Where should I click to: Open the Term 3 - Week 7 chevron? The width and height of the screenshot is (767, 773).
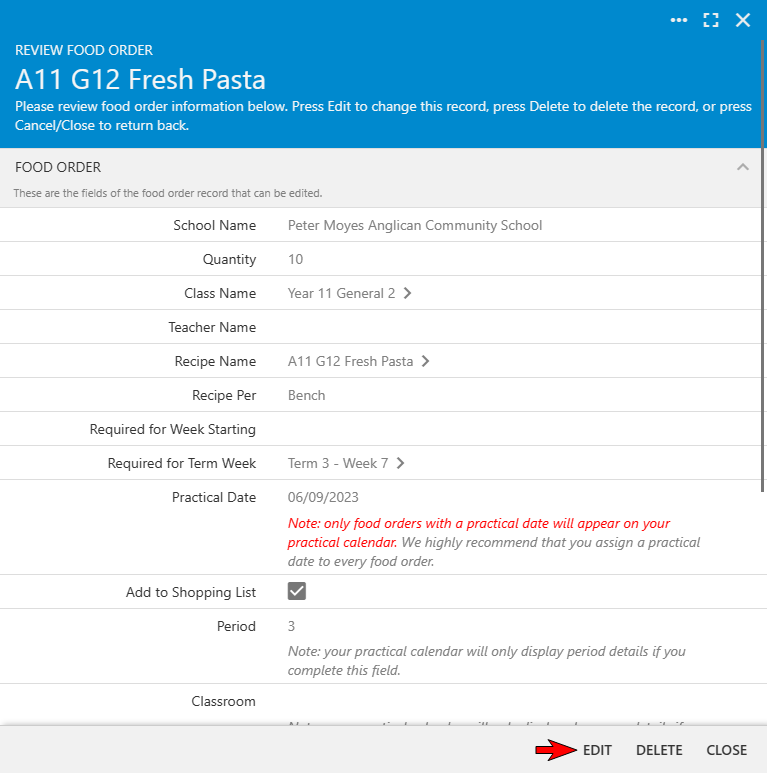[401, 464]
